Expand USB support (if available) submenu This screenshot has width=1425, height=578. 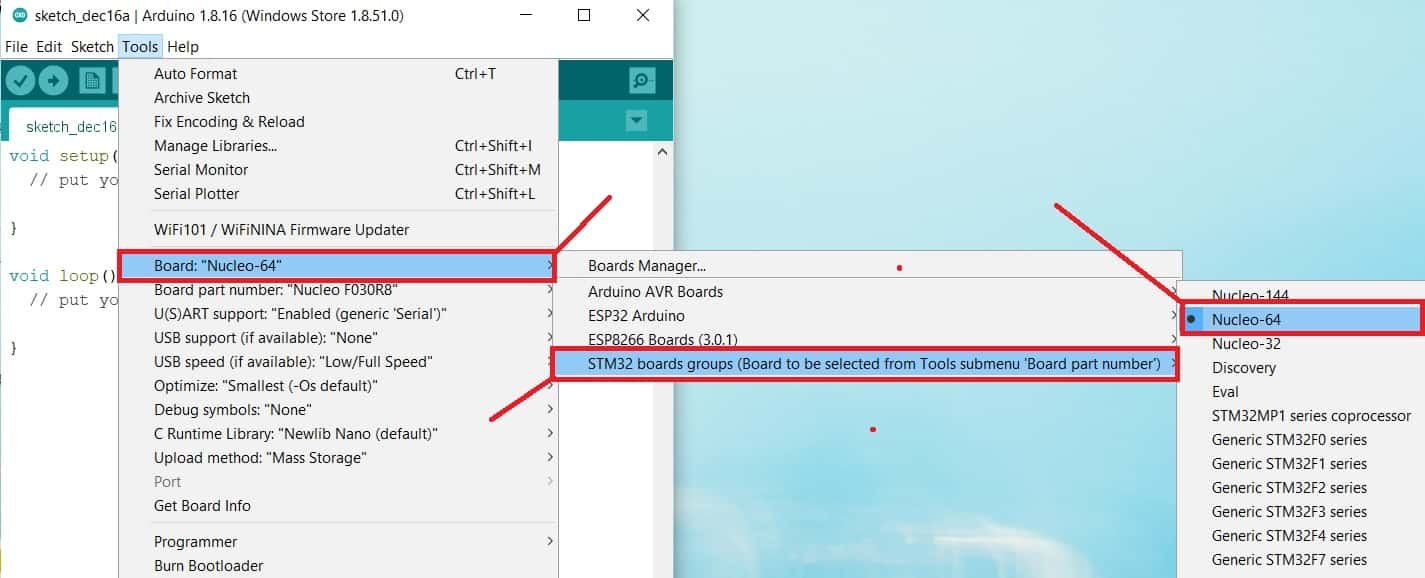point(338,338)
